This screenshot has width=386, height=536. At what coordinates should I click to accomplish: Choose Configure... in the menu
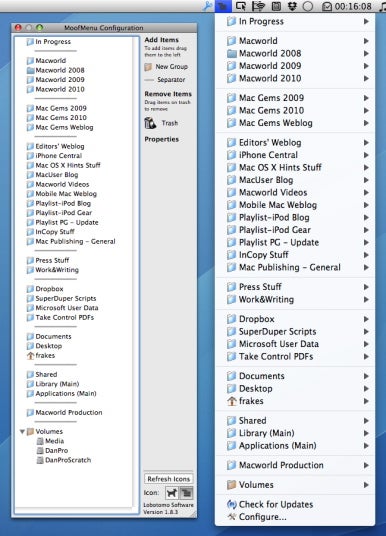coord(295,517)
